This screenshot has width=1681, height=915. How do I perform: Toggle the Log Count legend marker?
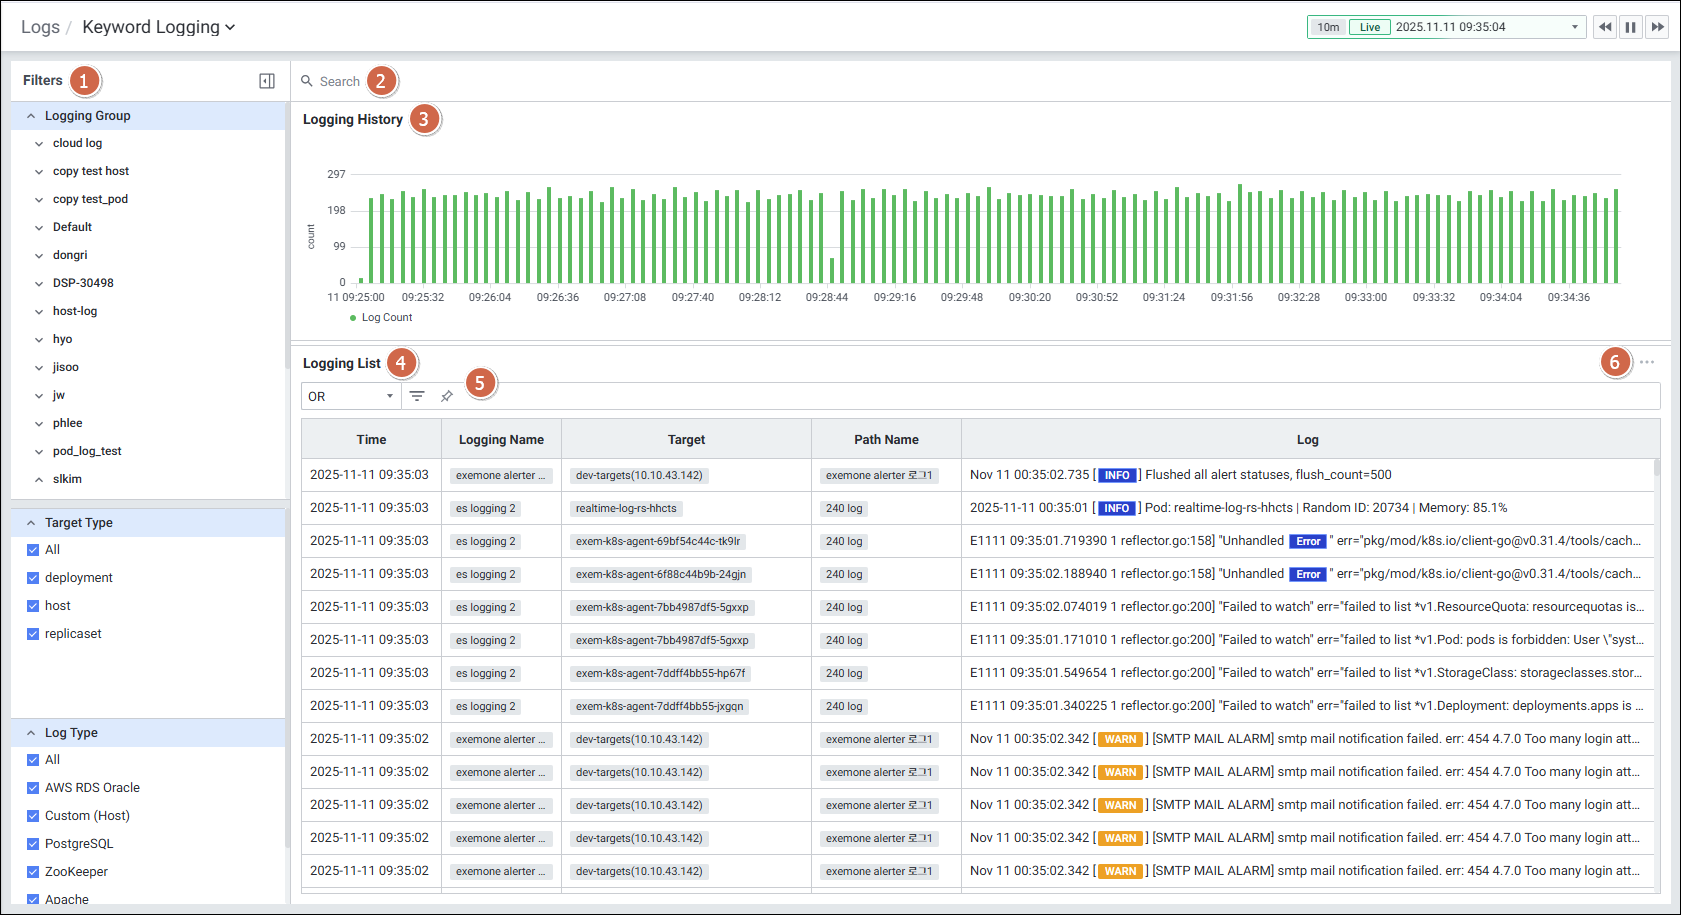pos(353,318)
